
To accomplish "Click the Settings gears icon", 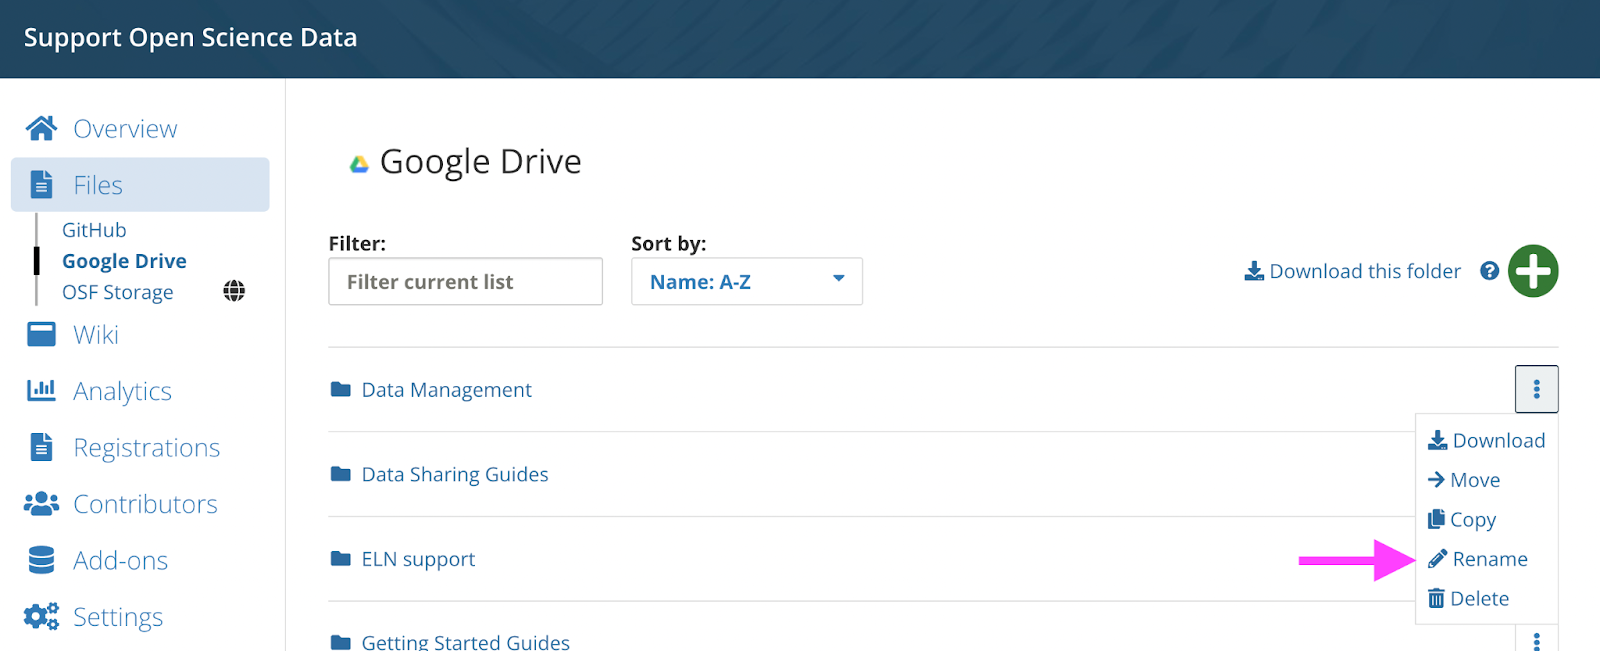I will 41,616.
